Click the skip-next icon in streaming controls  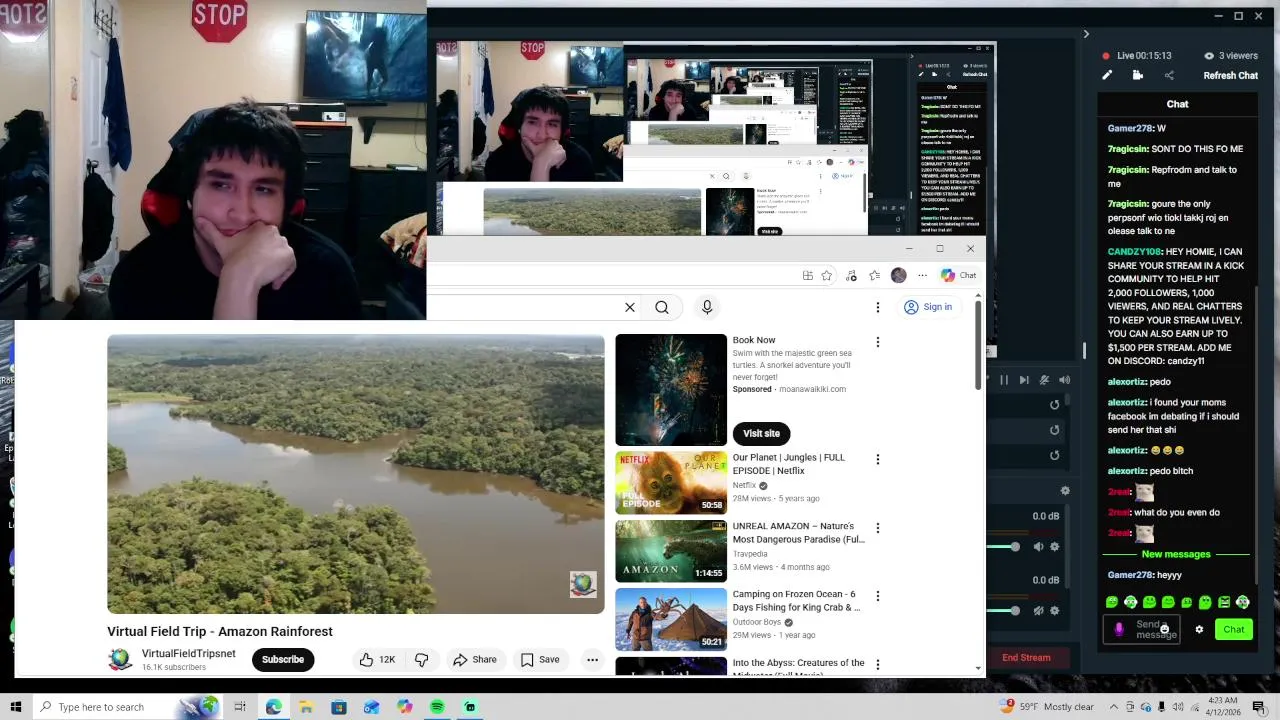1024,380
